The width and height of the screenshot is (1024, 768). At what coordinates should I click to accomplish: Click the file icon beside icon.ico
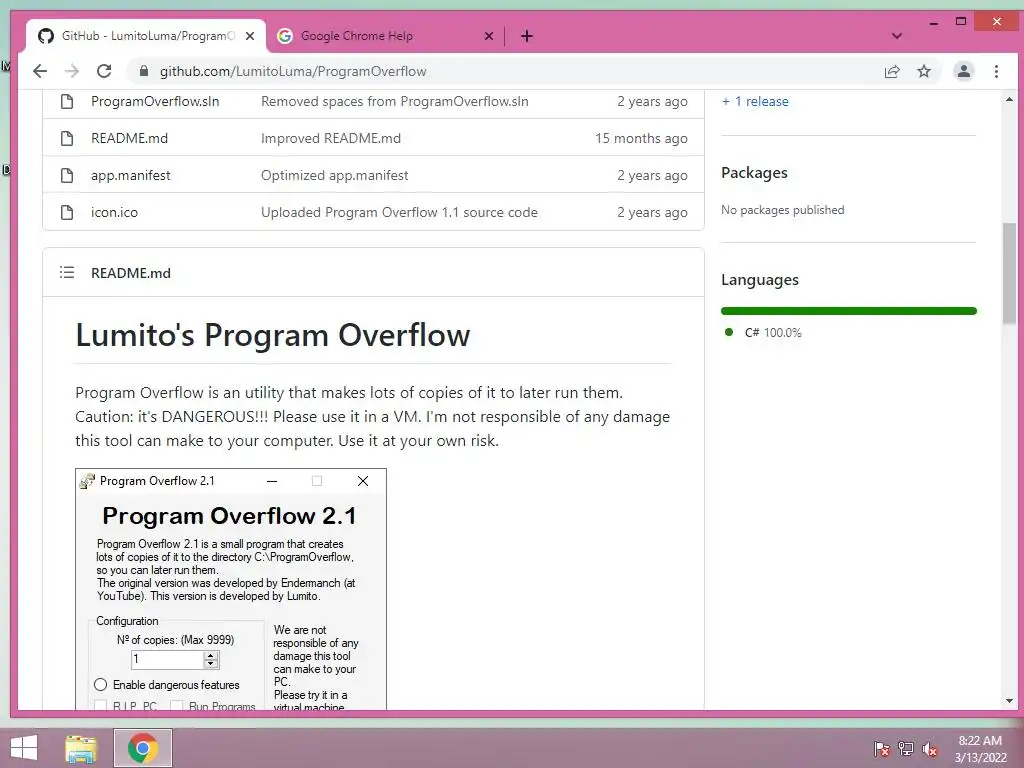coord(67,212)
